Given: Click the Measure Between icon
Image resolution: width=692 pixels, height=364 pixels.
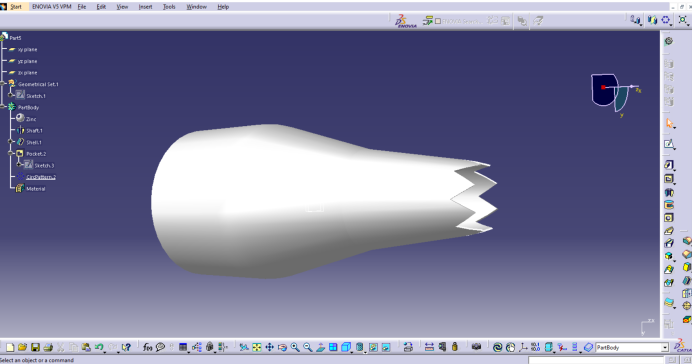Looking at the screenshot, I should 429,347.
